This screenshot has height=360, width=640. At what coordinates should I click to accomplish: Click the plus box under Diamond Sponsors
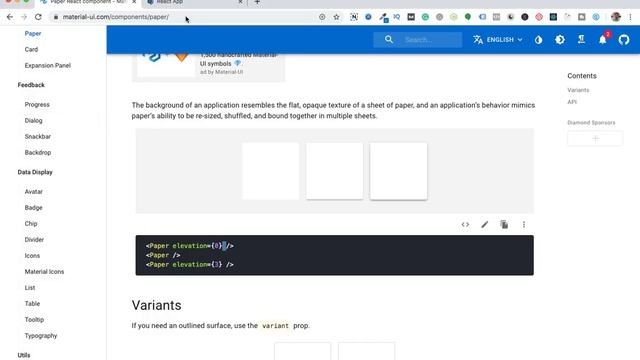point(595,139)
